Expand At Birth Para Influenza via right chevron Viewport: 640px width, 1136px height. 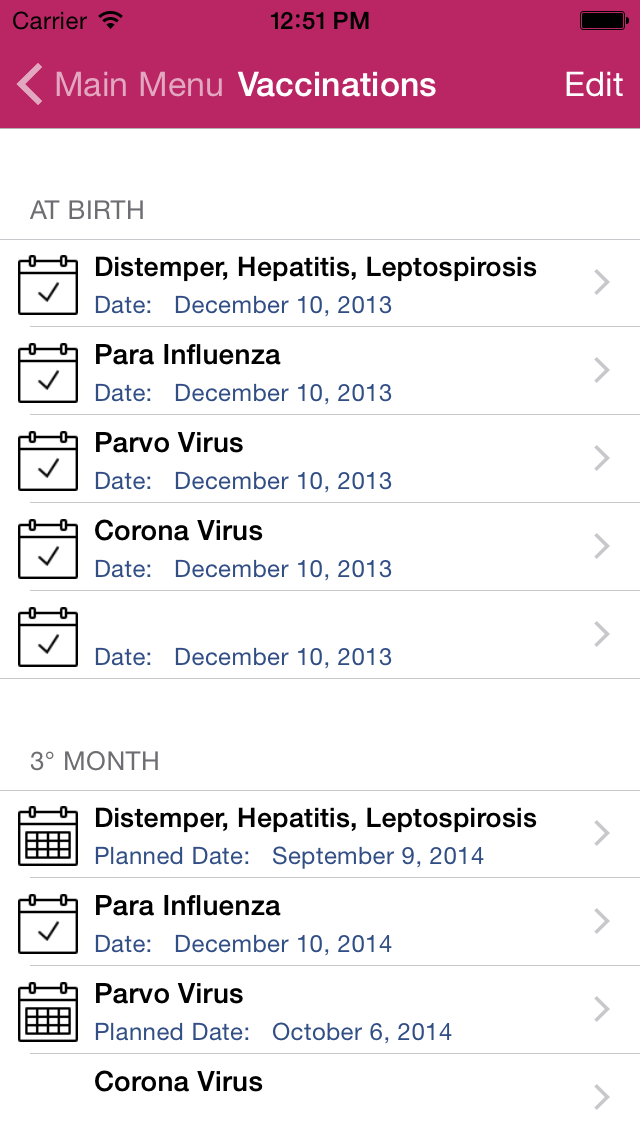(x=601, y=371)
